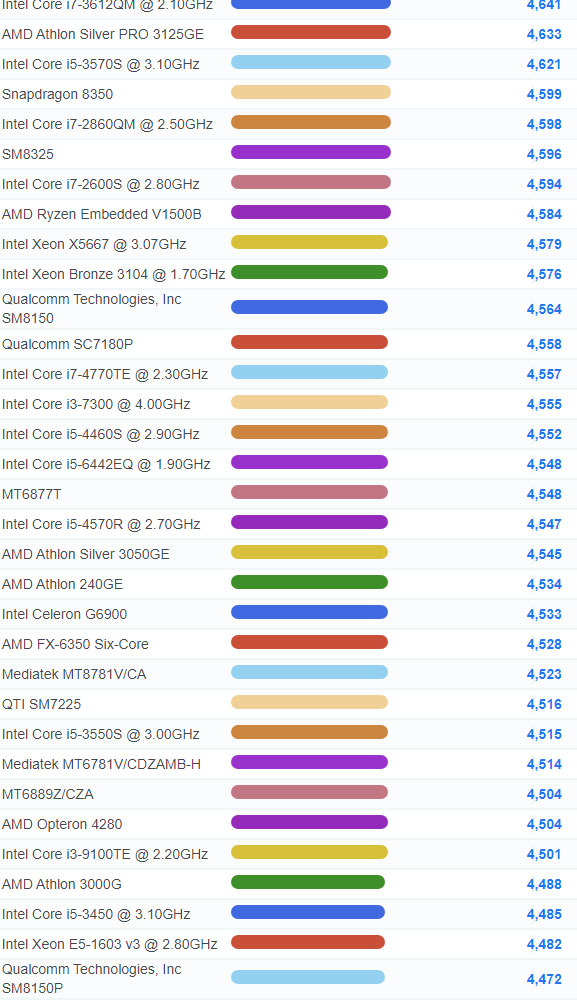Image resolution: width=577 pixels, height=1000 pixels.
Task: Select the 4,599 benchmark score
Action: tap(544, 94)
